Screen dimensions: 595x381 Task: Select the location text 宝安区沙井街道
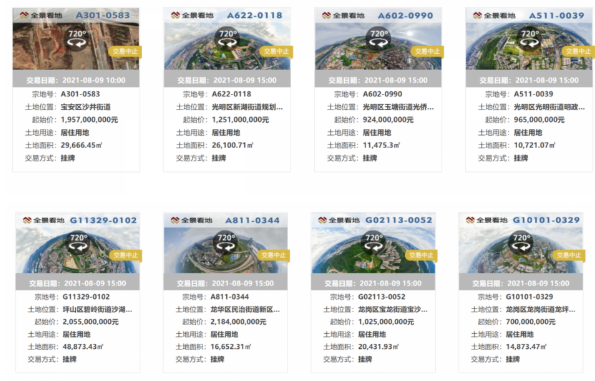[85, 107]
